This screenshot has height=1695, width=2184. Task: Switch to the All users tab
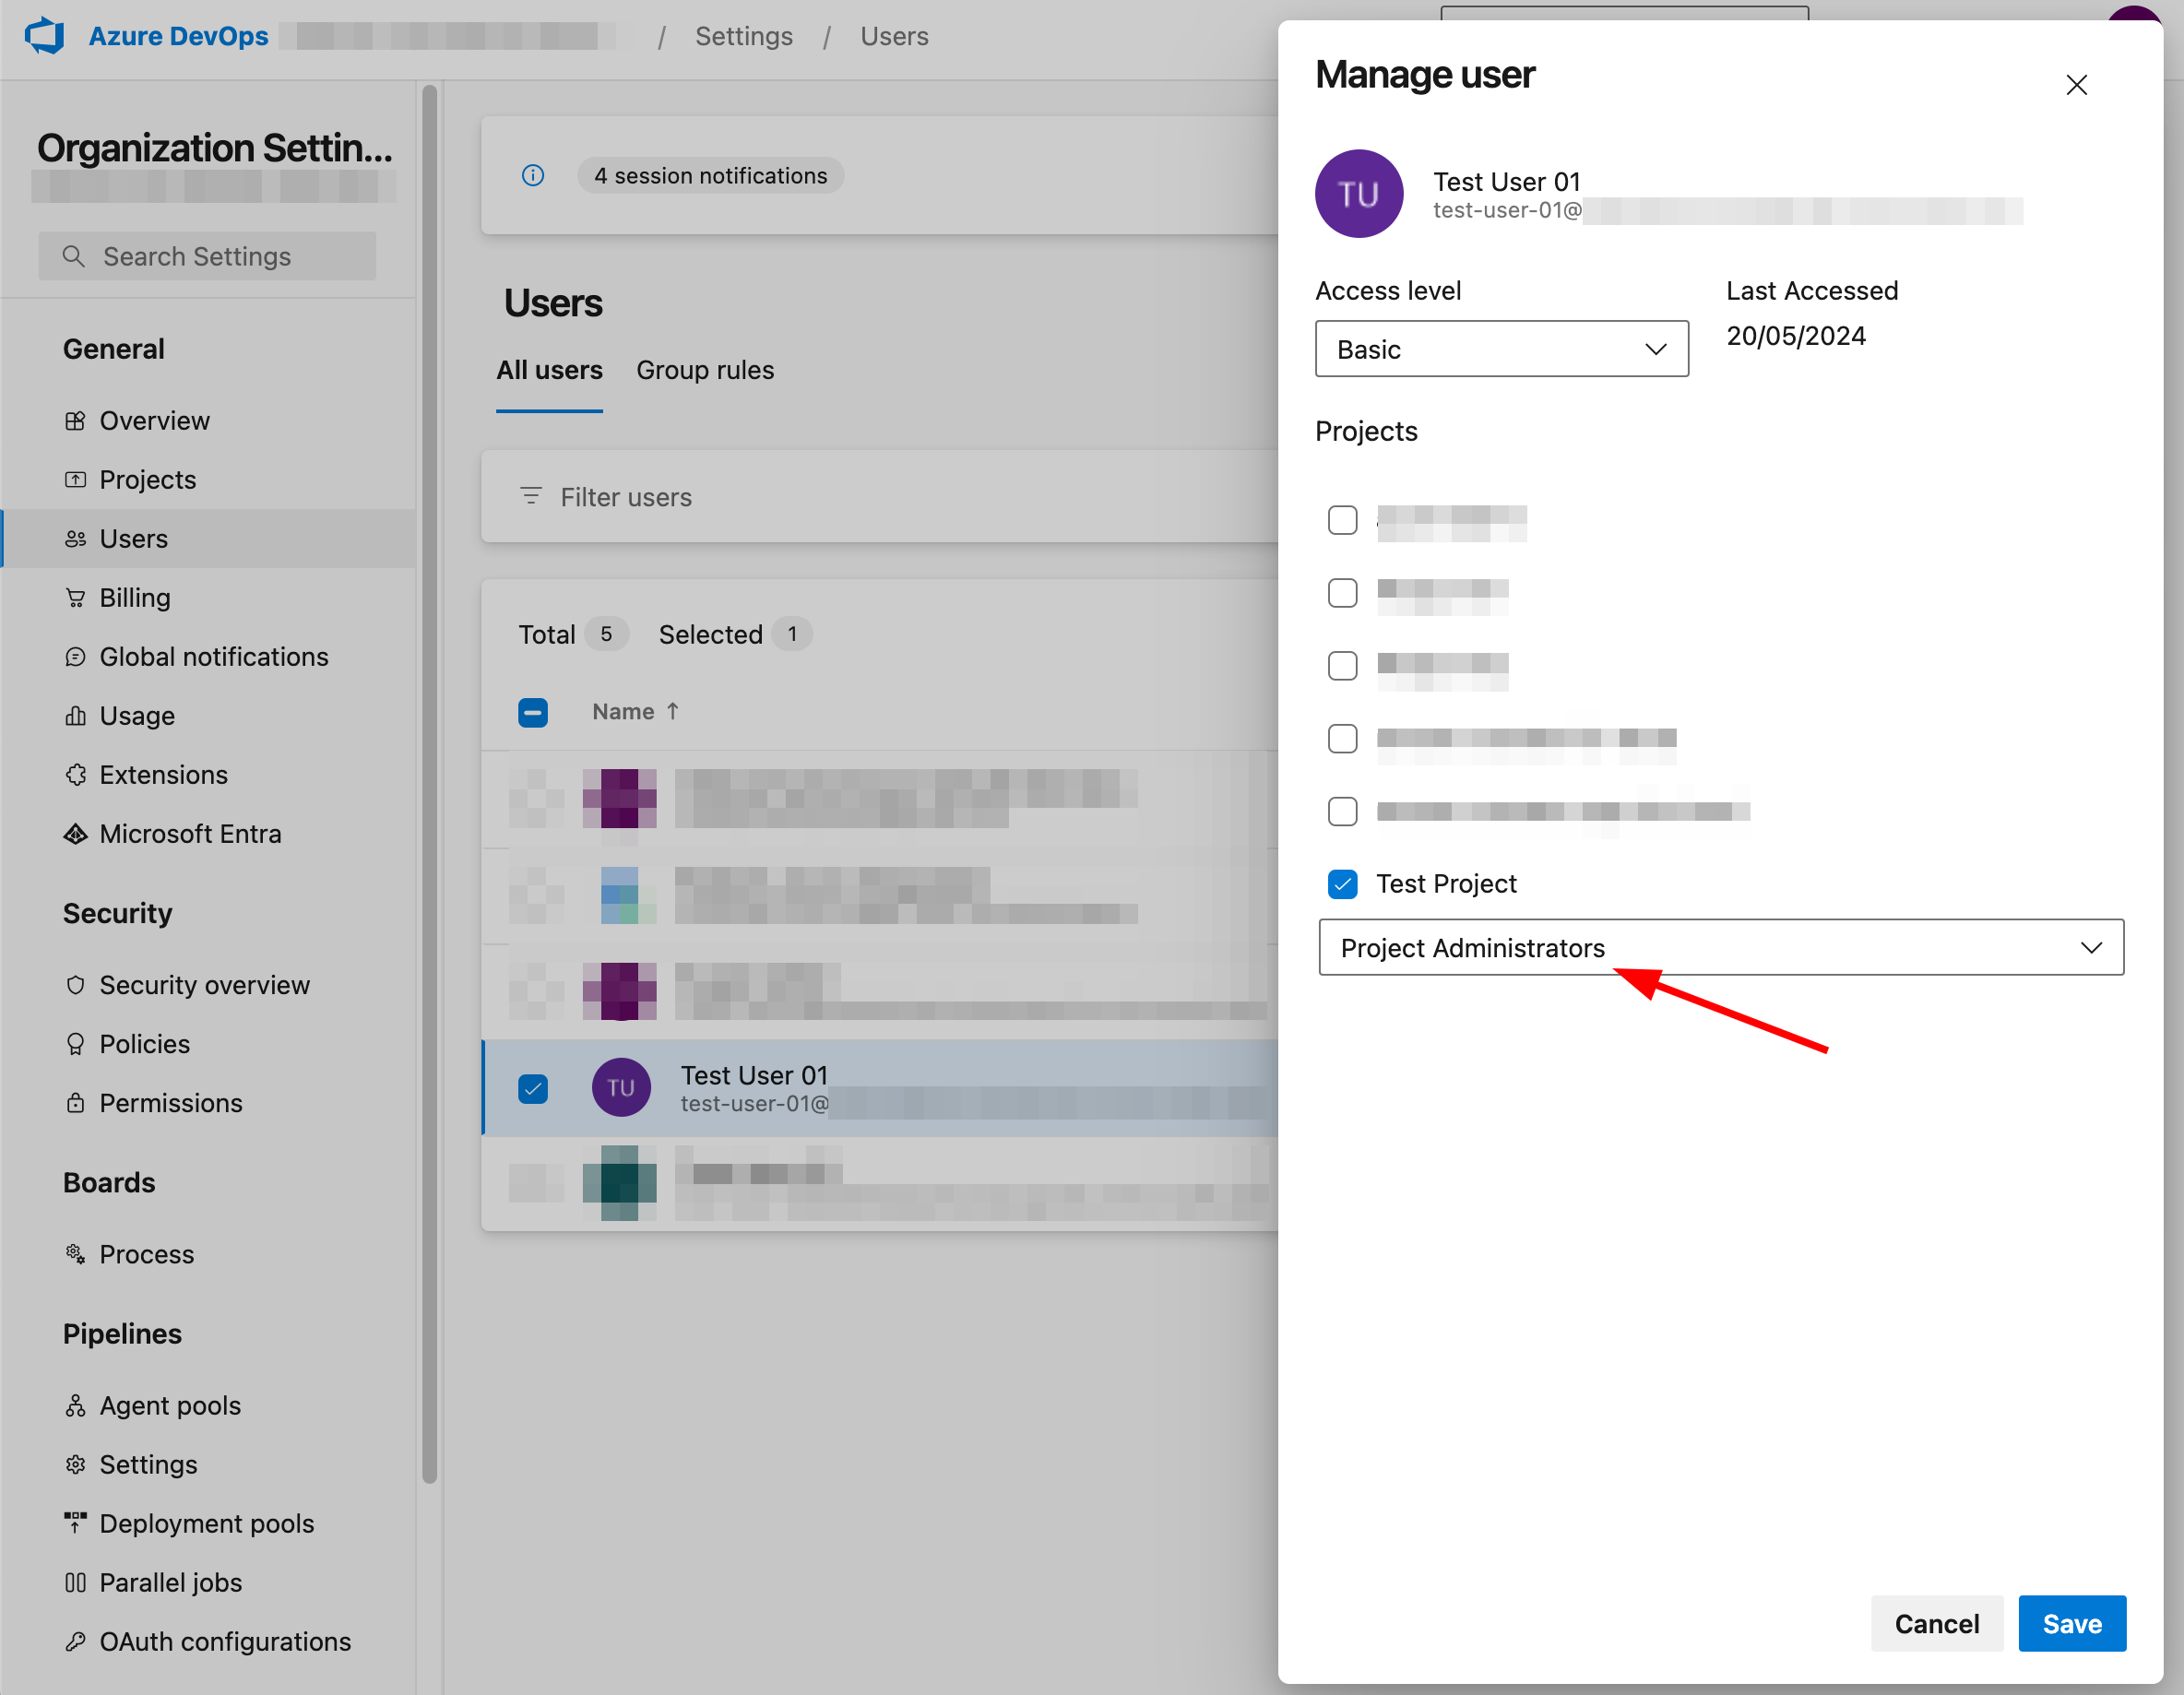[550, 370]
